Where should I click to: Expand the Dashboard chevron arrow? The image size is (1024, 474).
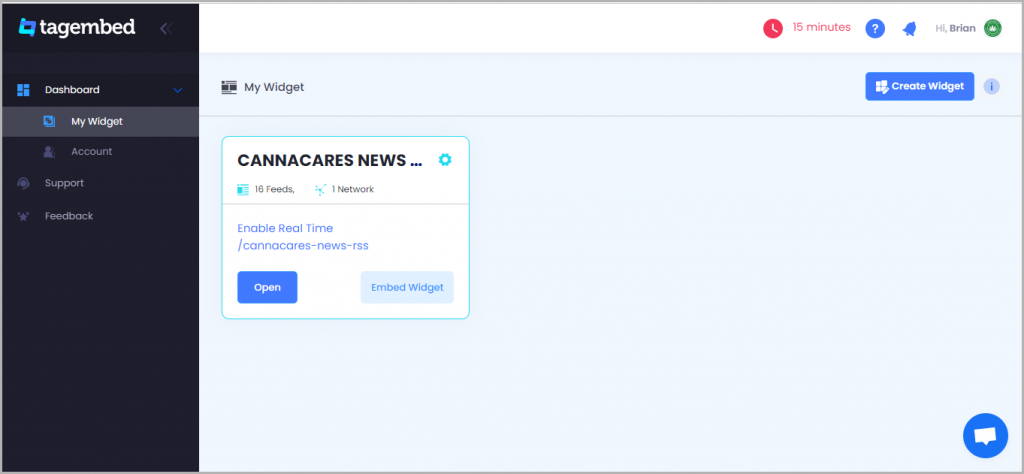point(178,90)
